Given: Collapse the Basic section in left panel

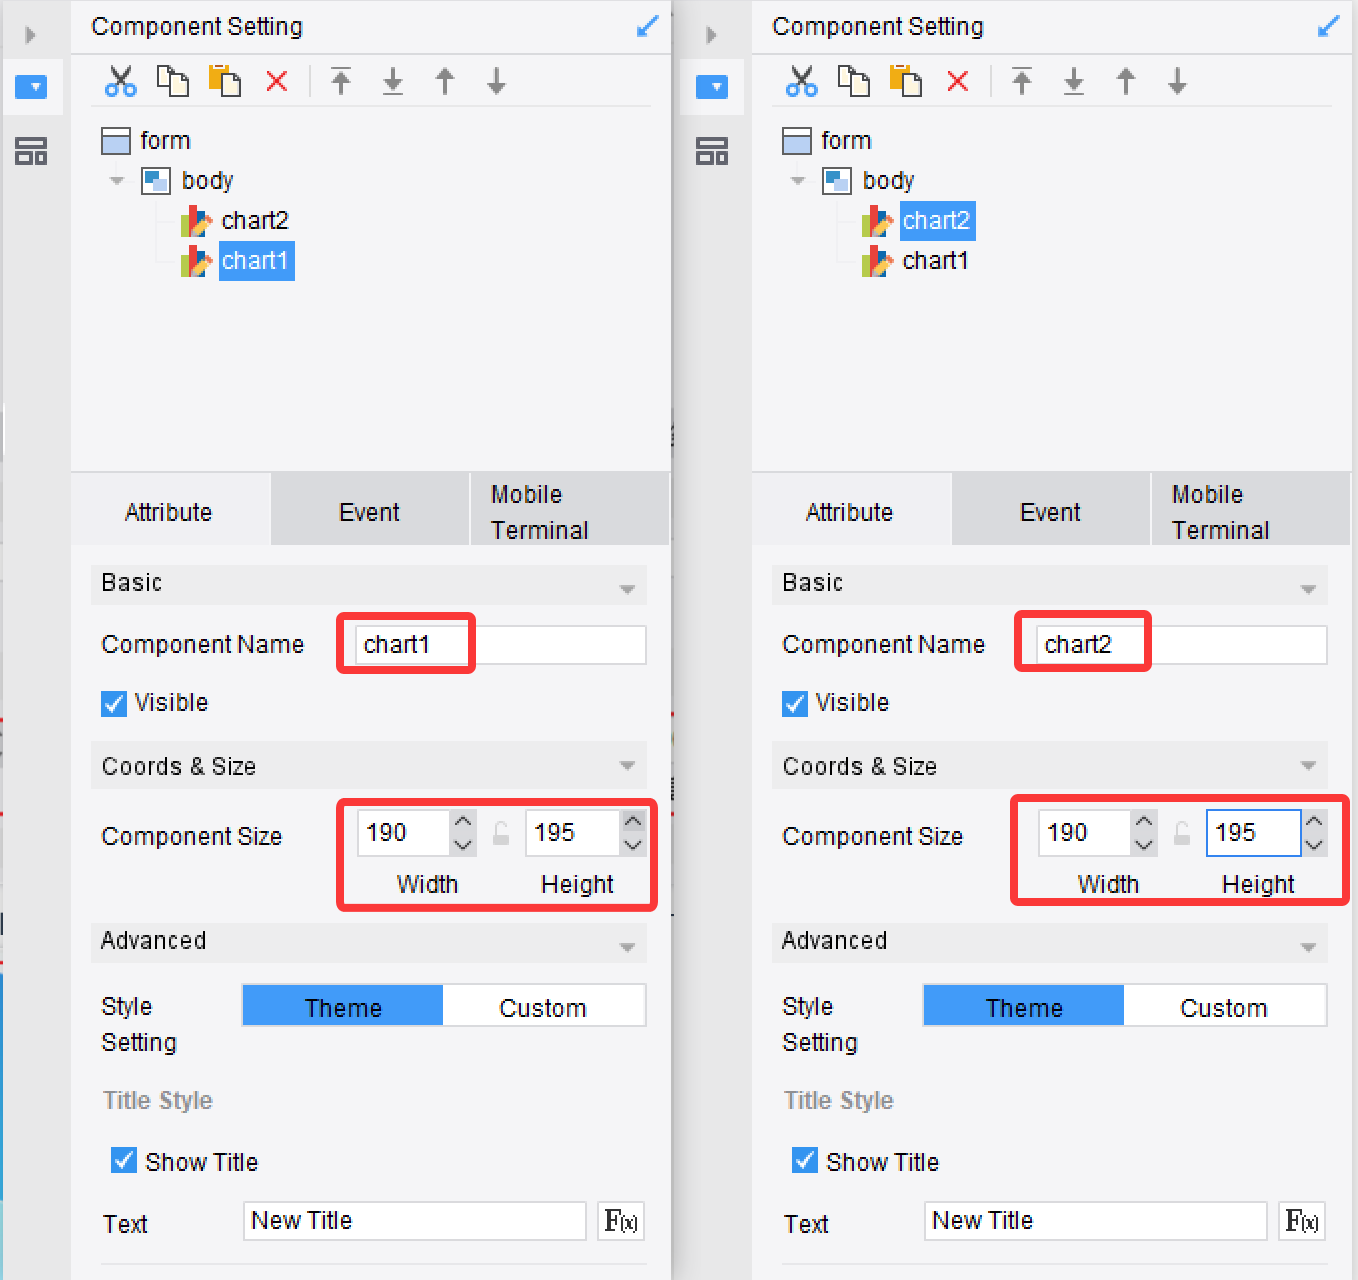Looking at the screenshot, I should [627, 588].
